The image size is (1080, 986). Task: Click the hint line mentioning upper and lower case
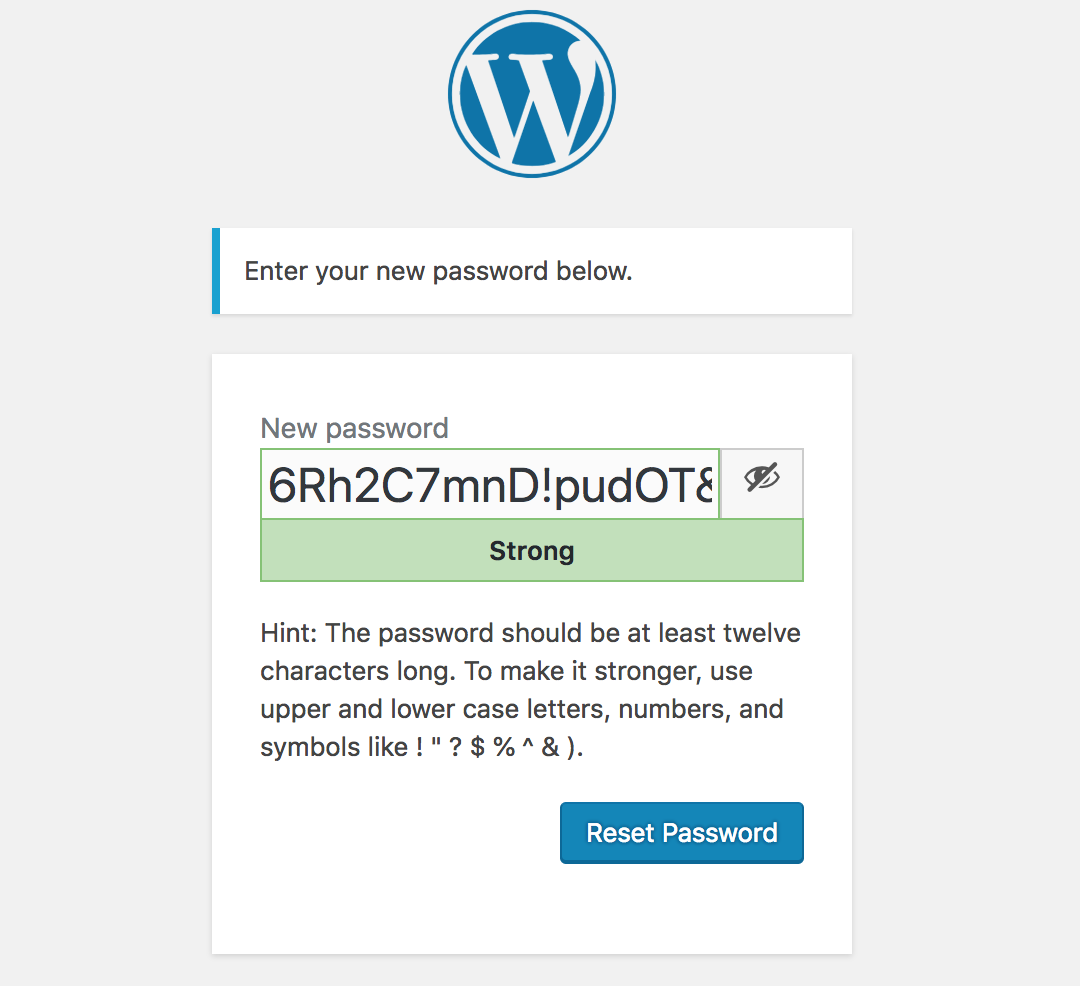point(520,710)
